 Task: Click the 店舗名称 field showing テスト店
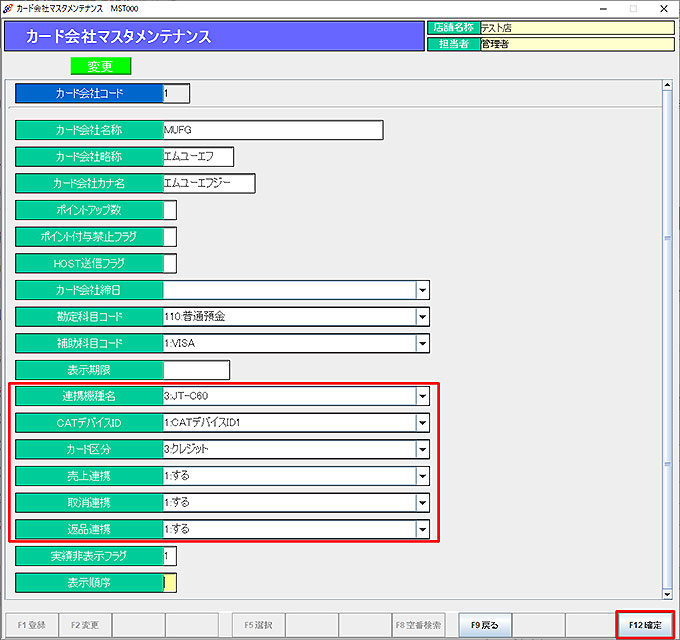pyautogui.click(x=577, y=28)
